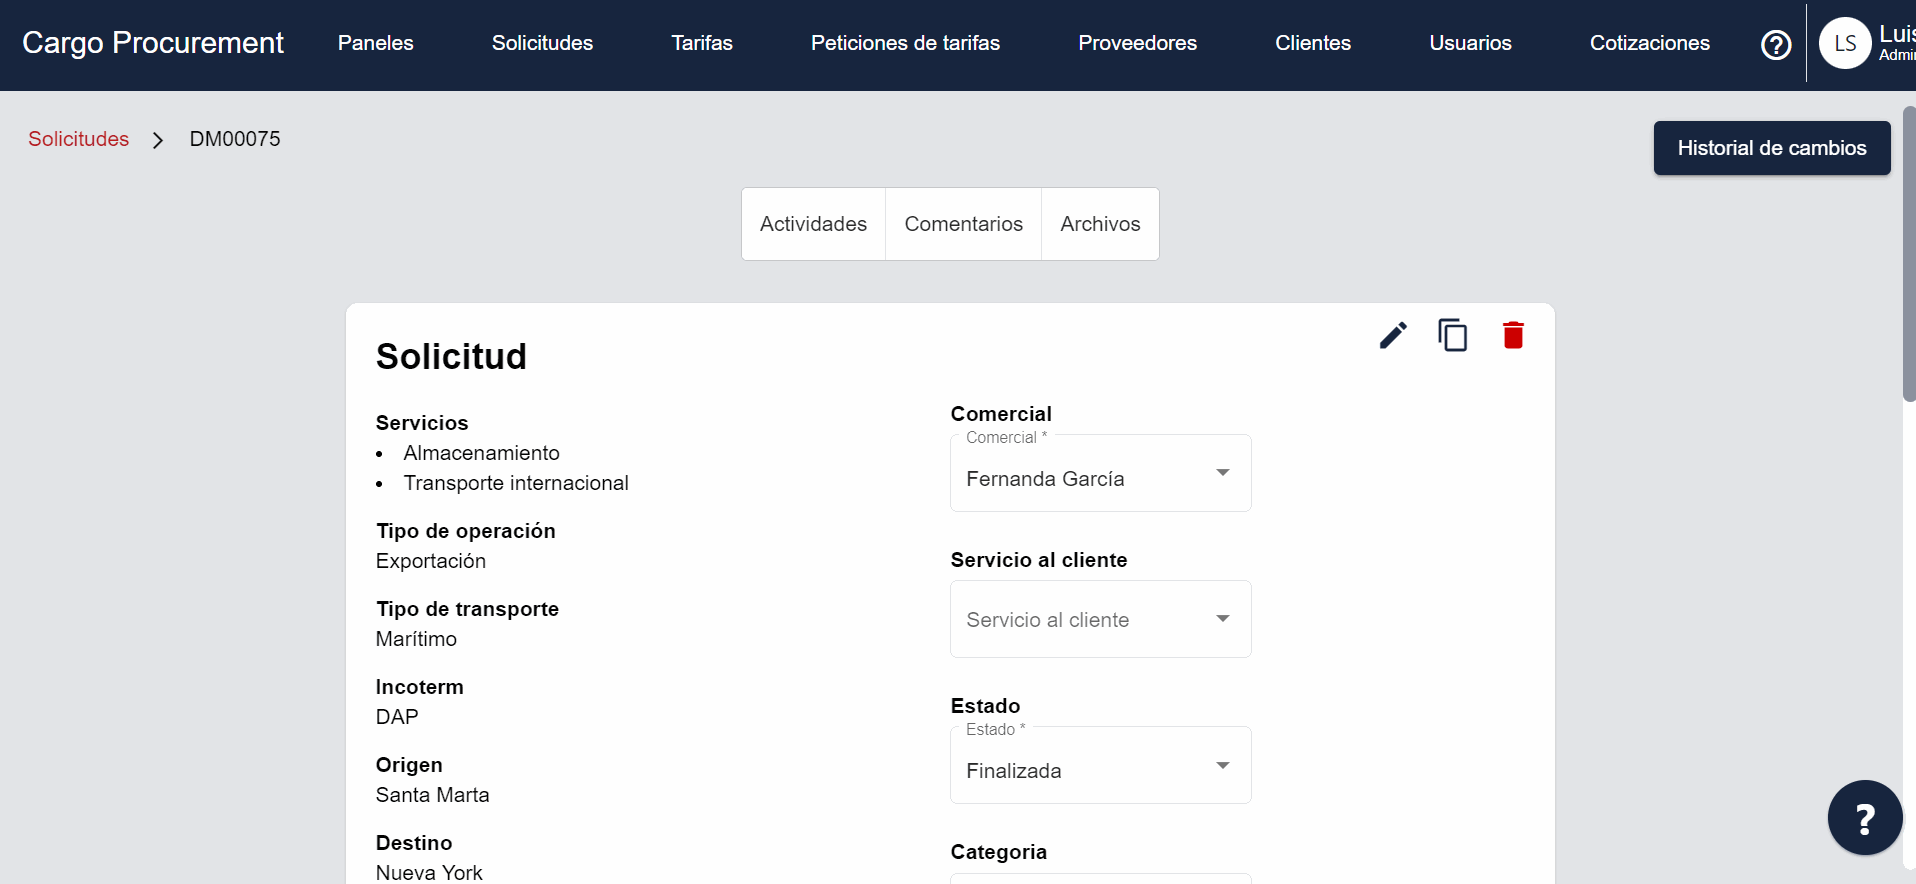1916x884 pixels.
Task: Go back to Solicitudes via breadcrumb
Action: coord(78,139)
